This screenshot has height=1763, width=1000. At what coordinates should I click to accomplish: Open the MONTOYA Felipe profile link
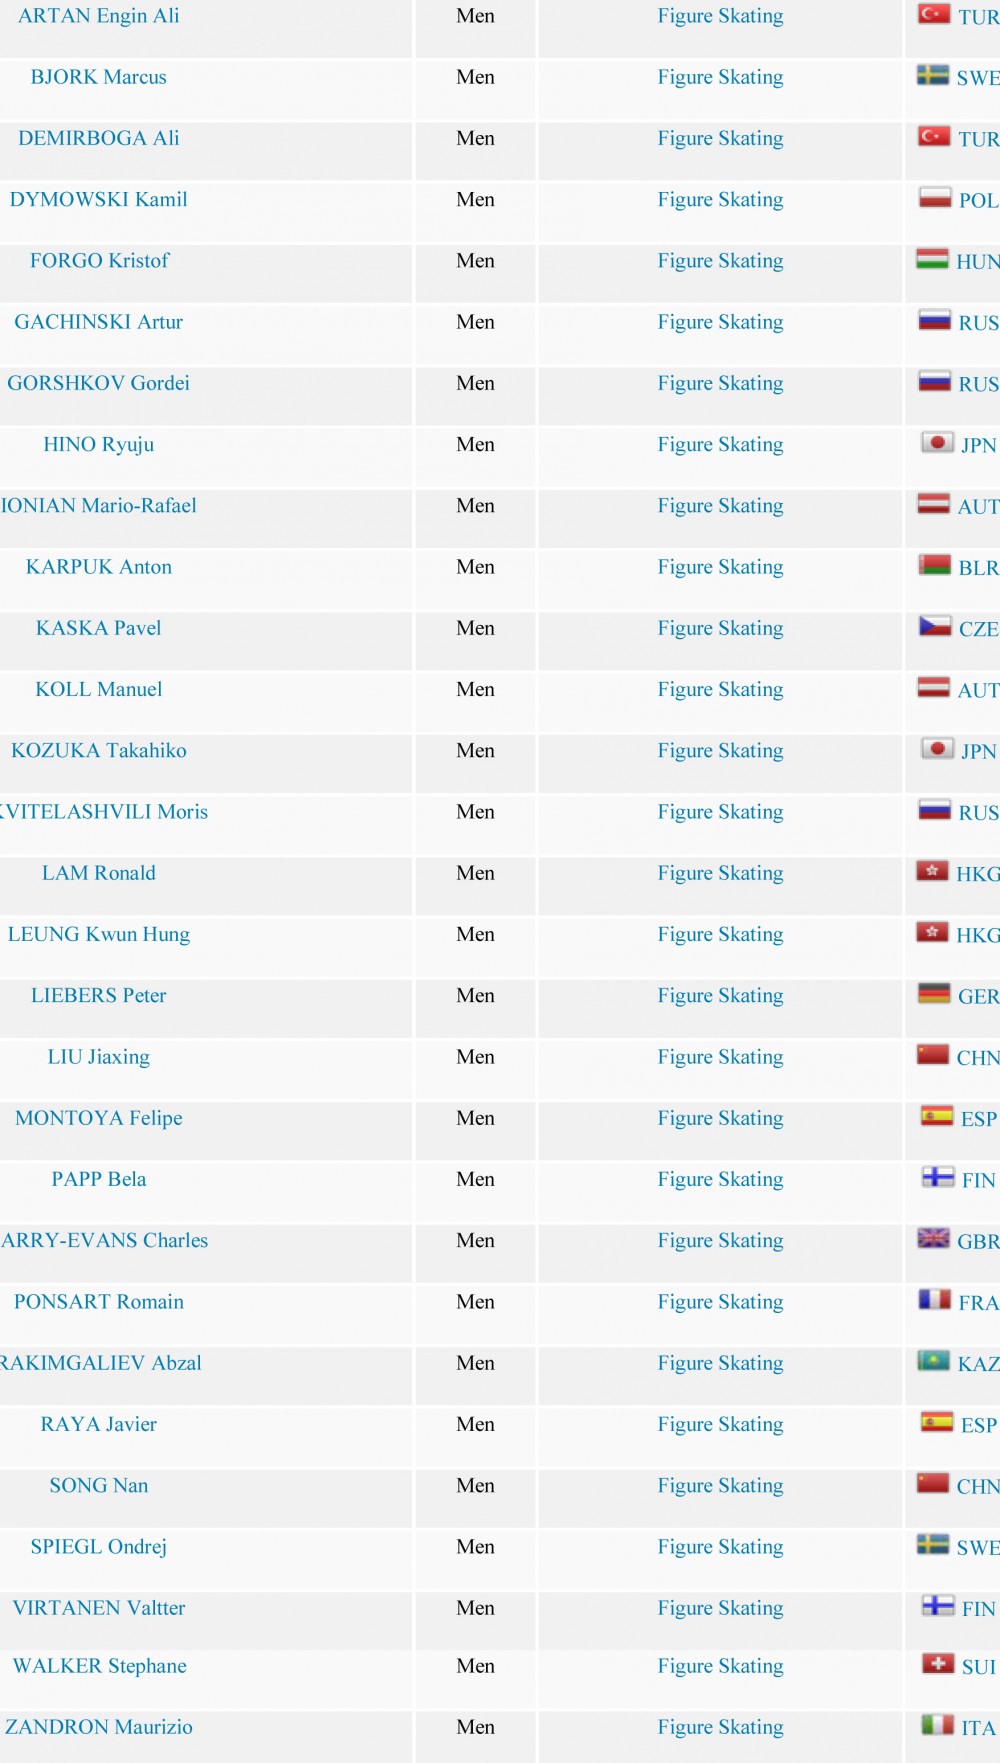click(x=99, y=1118)
